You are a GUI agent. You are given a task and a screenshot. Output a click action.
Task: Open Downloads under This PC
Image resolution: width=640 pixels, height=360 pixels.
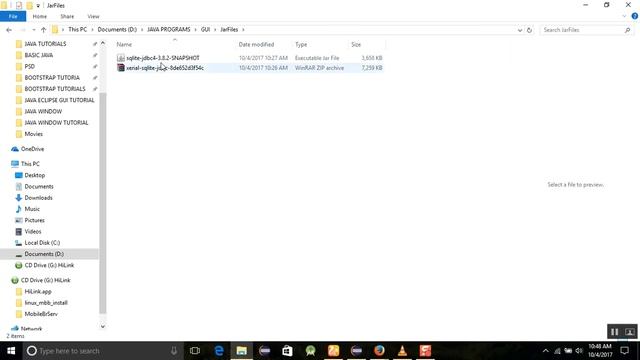(x=38, y=198)
